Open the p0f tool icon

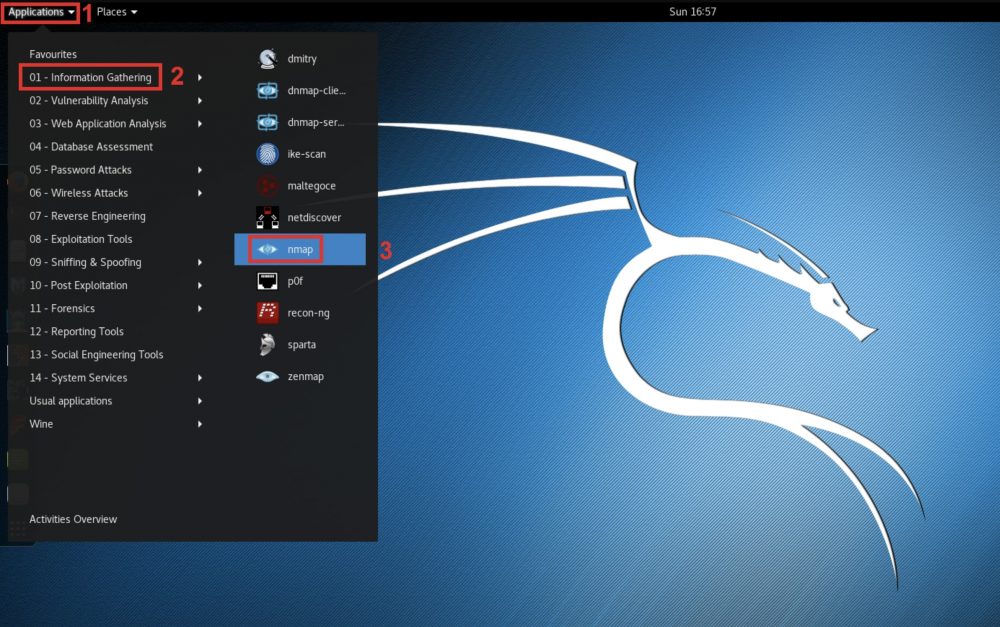coord(267,281)
